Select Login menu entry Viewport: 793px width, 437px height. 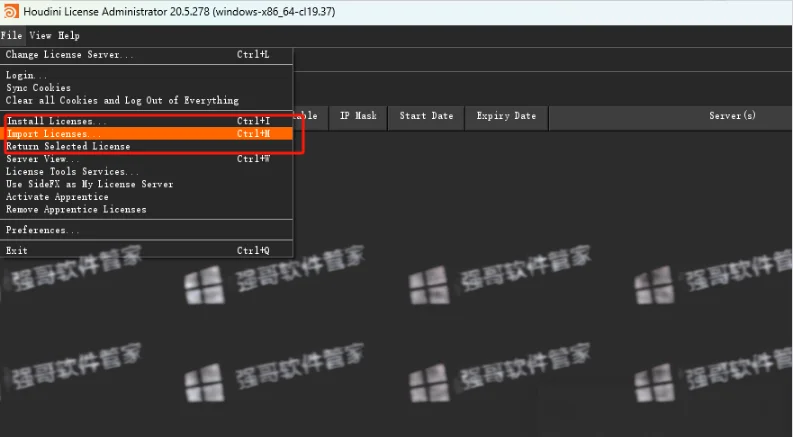(147, 75)
